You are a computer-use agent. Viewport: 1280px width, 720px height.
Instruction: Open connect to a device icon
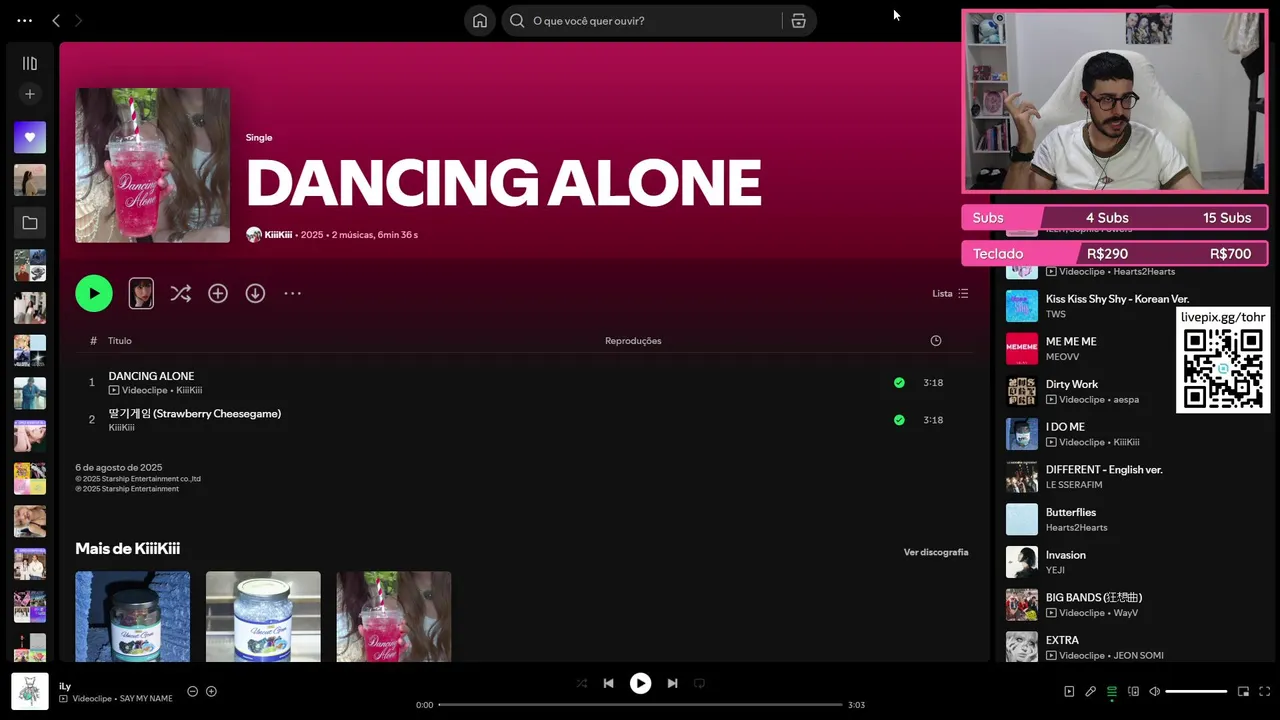click(1133, 691)
